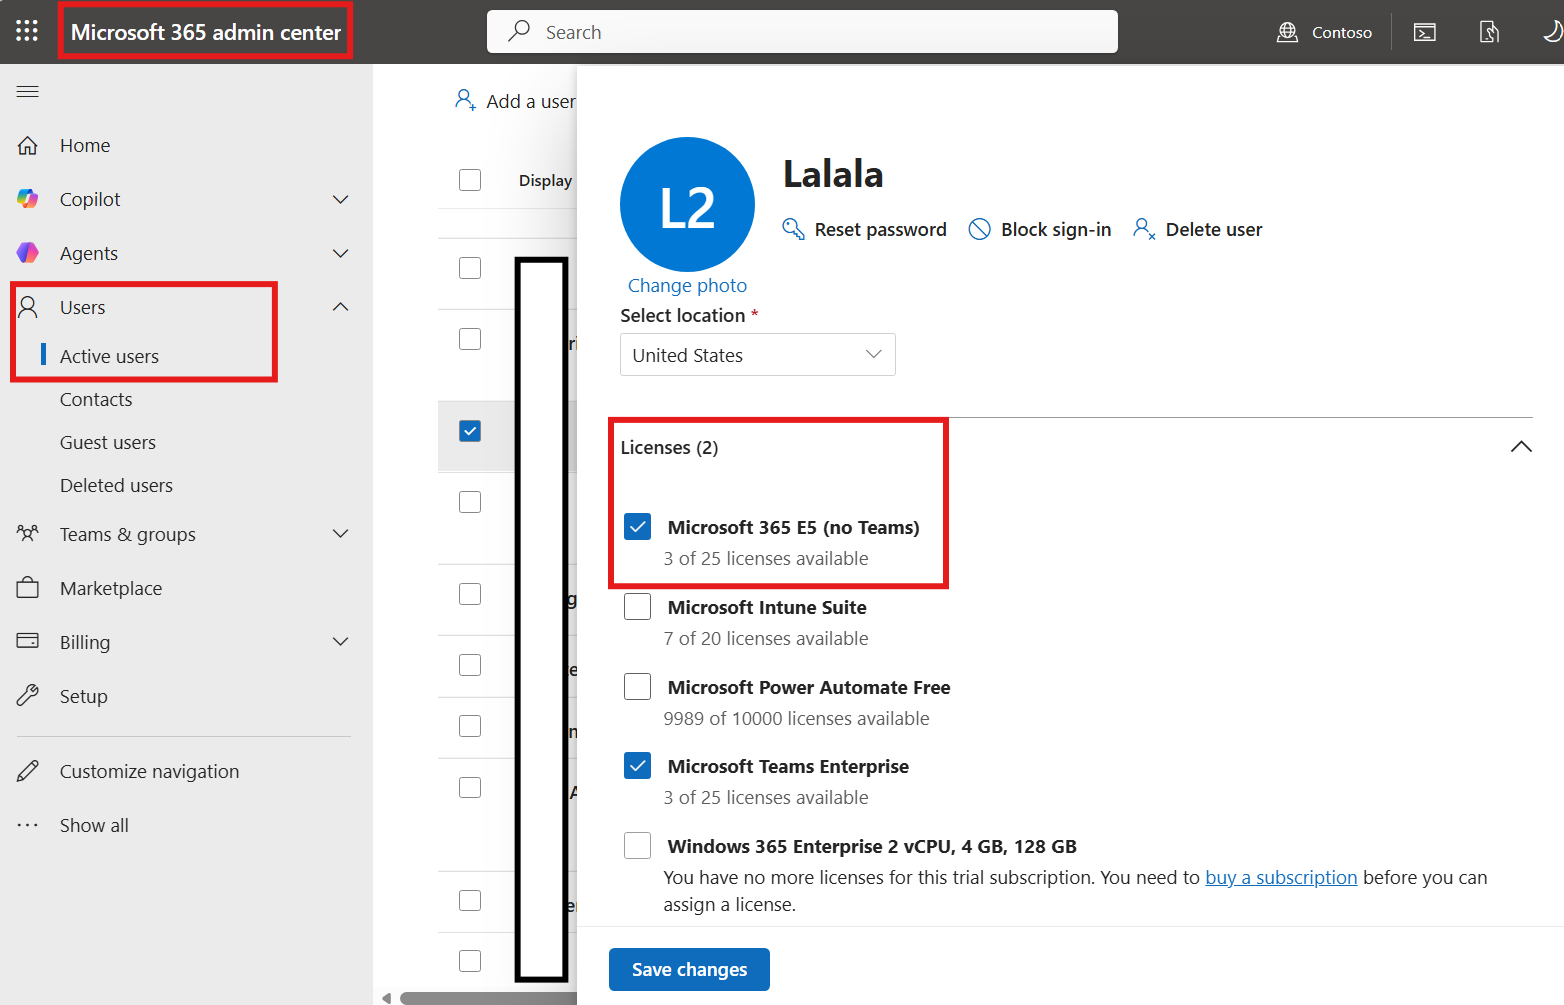Click Delete user text
Viewport: 1564px width, 1005px height.
[1214, 229]
